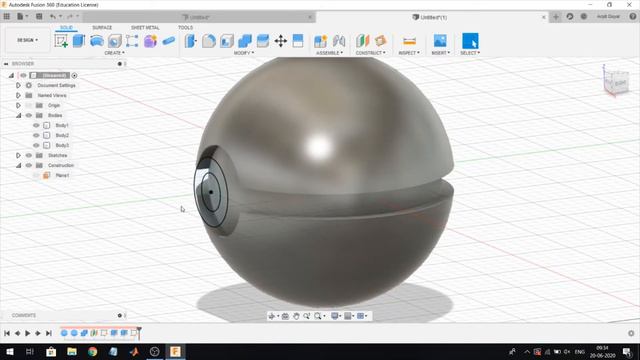
Task: Open the Construct dropdown menu
Action: tap(370, 53)
